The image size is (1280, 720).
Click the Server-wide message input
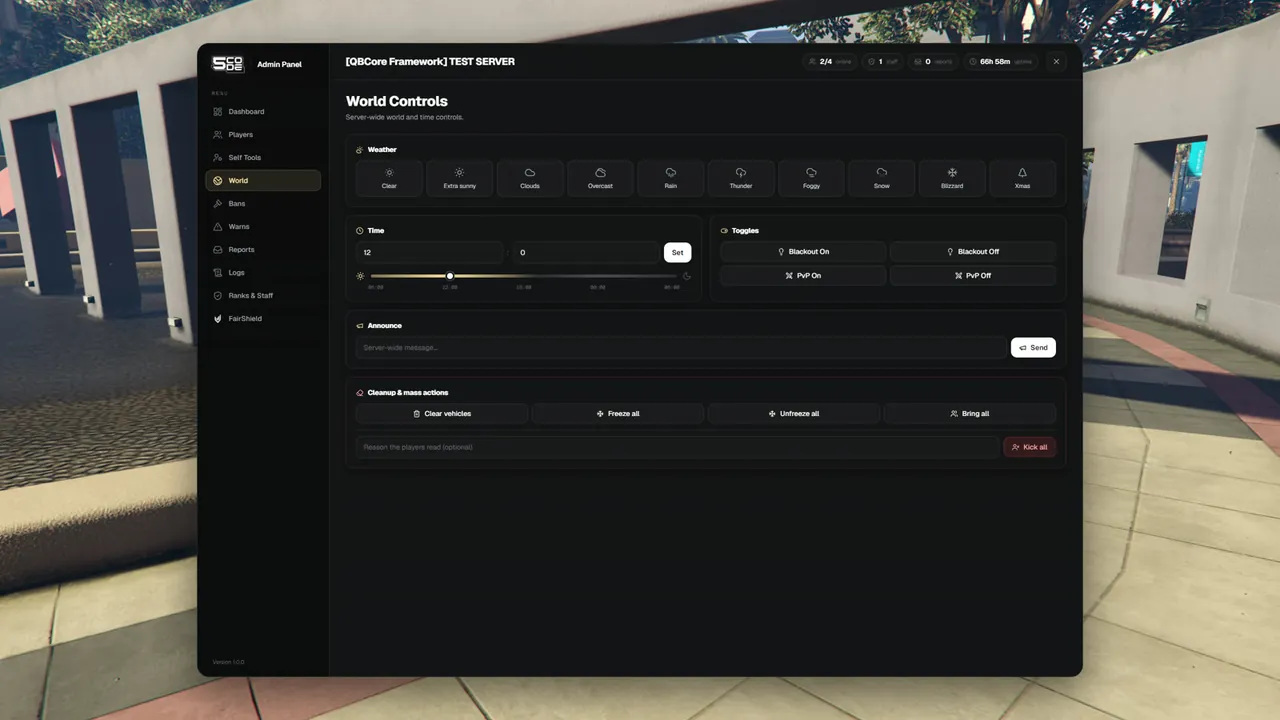[681, 348]
